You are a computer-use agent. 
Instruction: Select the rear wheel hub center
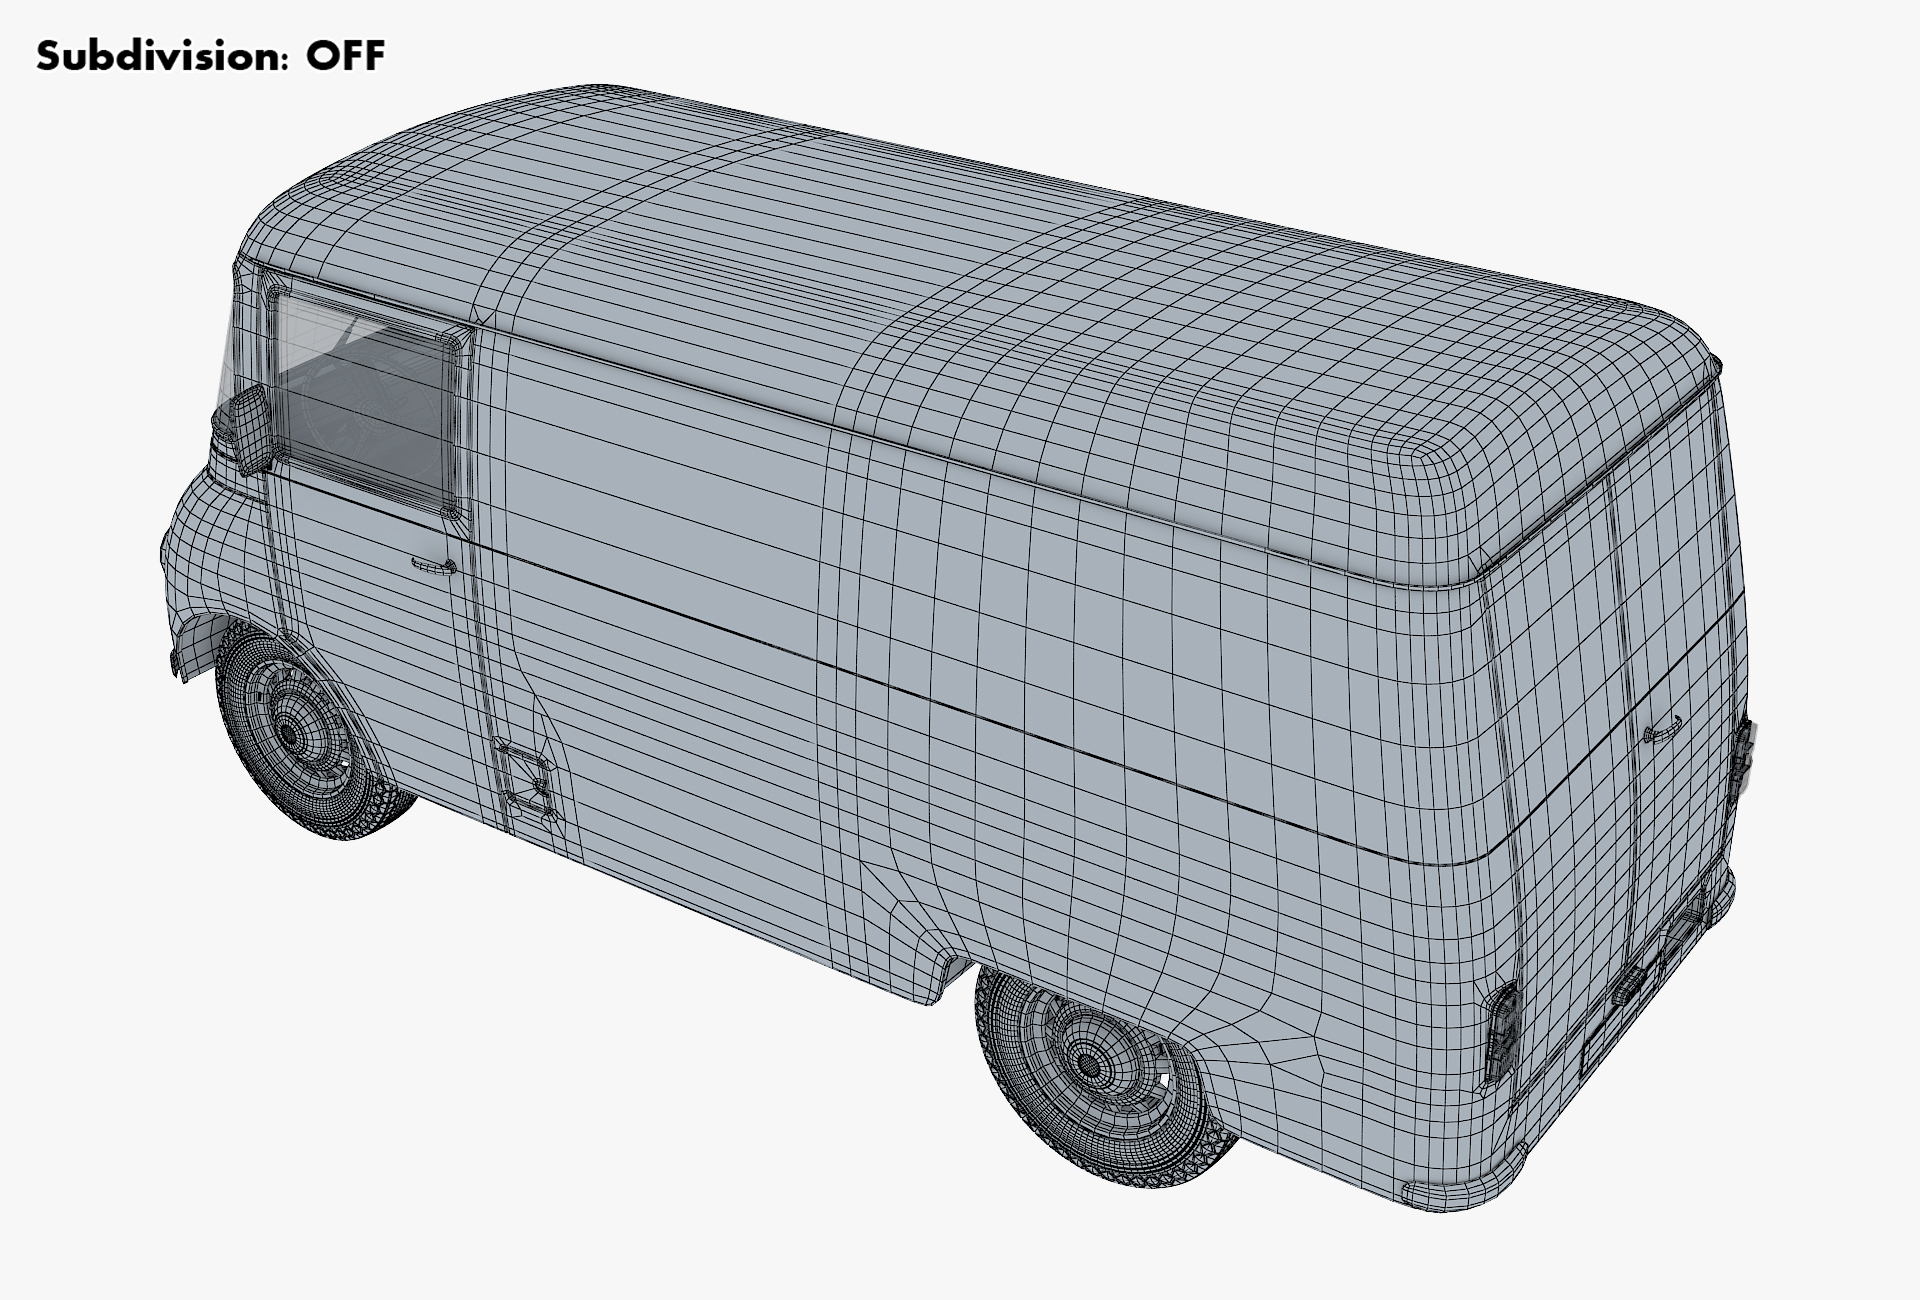pos(1087,1065)
